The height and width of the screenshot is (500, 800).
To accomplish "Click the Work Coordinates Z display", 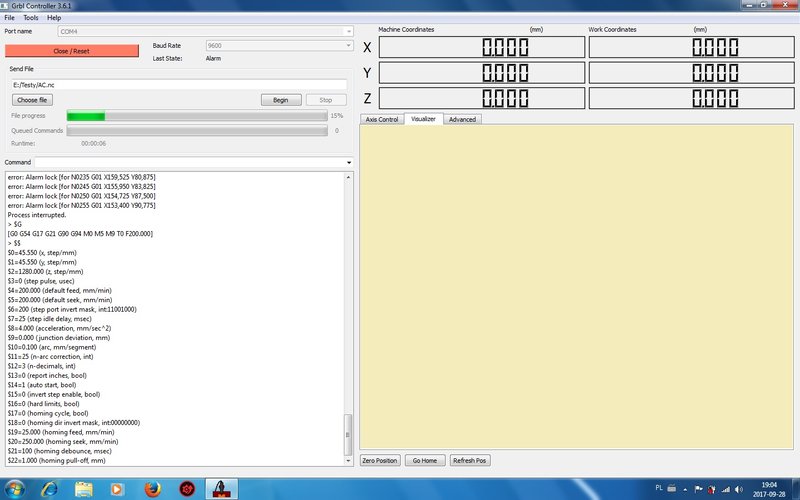I will (x=692, y=98).
